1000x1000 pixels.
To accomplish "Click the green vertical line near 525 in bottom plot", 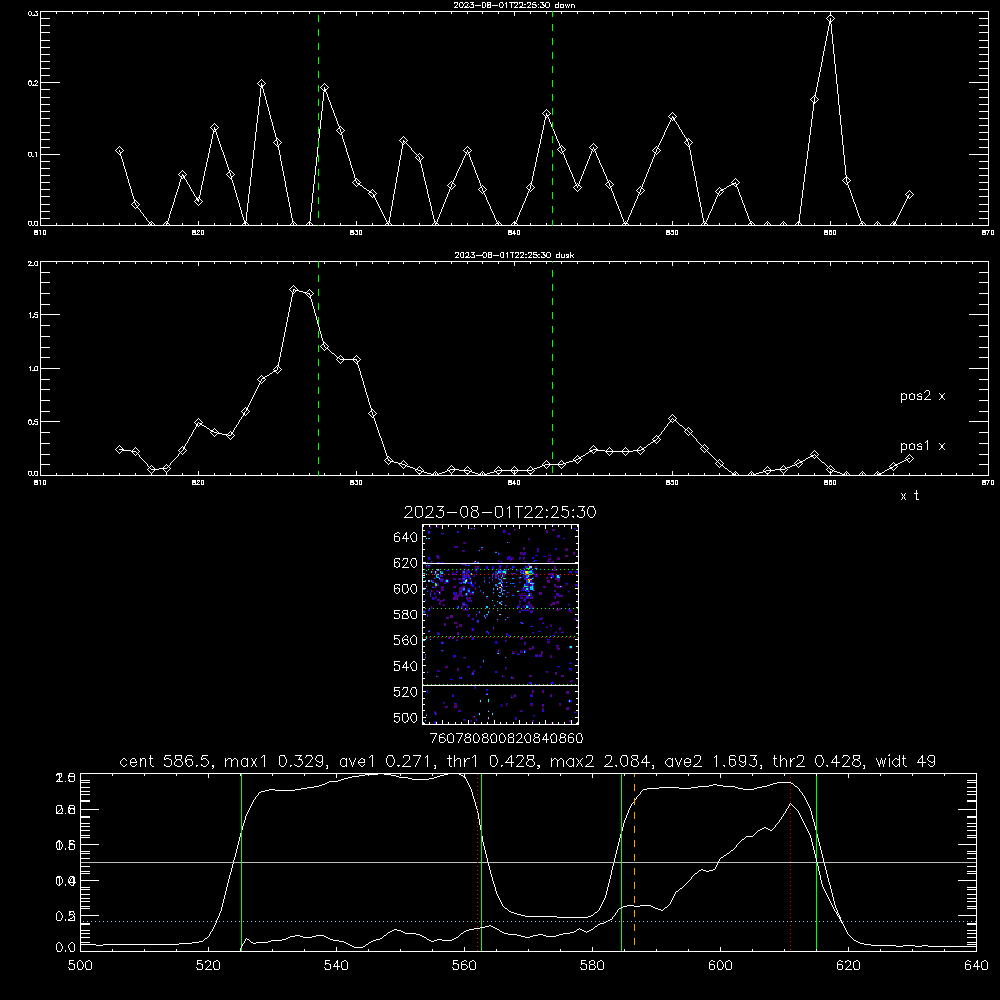I will coord(242,862).
